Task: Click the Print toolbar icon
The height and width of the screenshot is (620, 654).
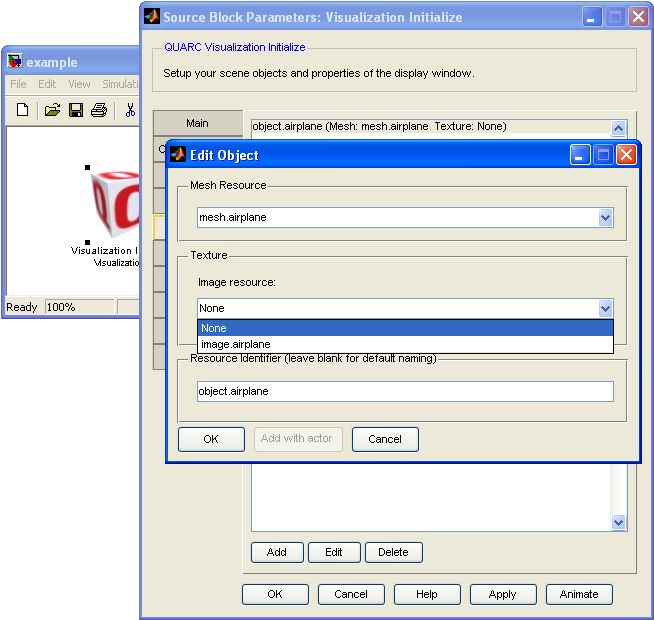Action: point(99,110)
